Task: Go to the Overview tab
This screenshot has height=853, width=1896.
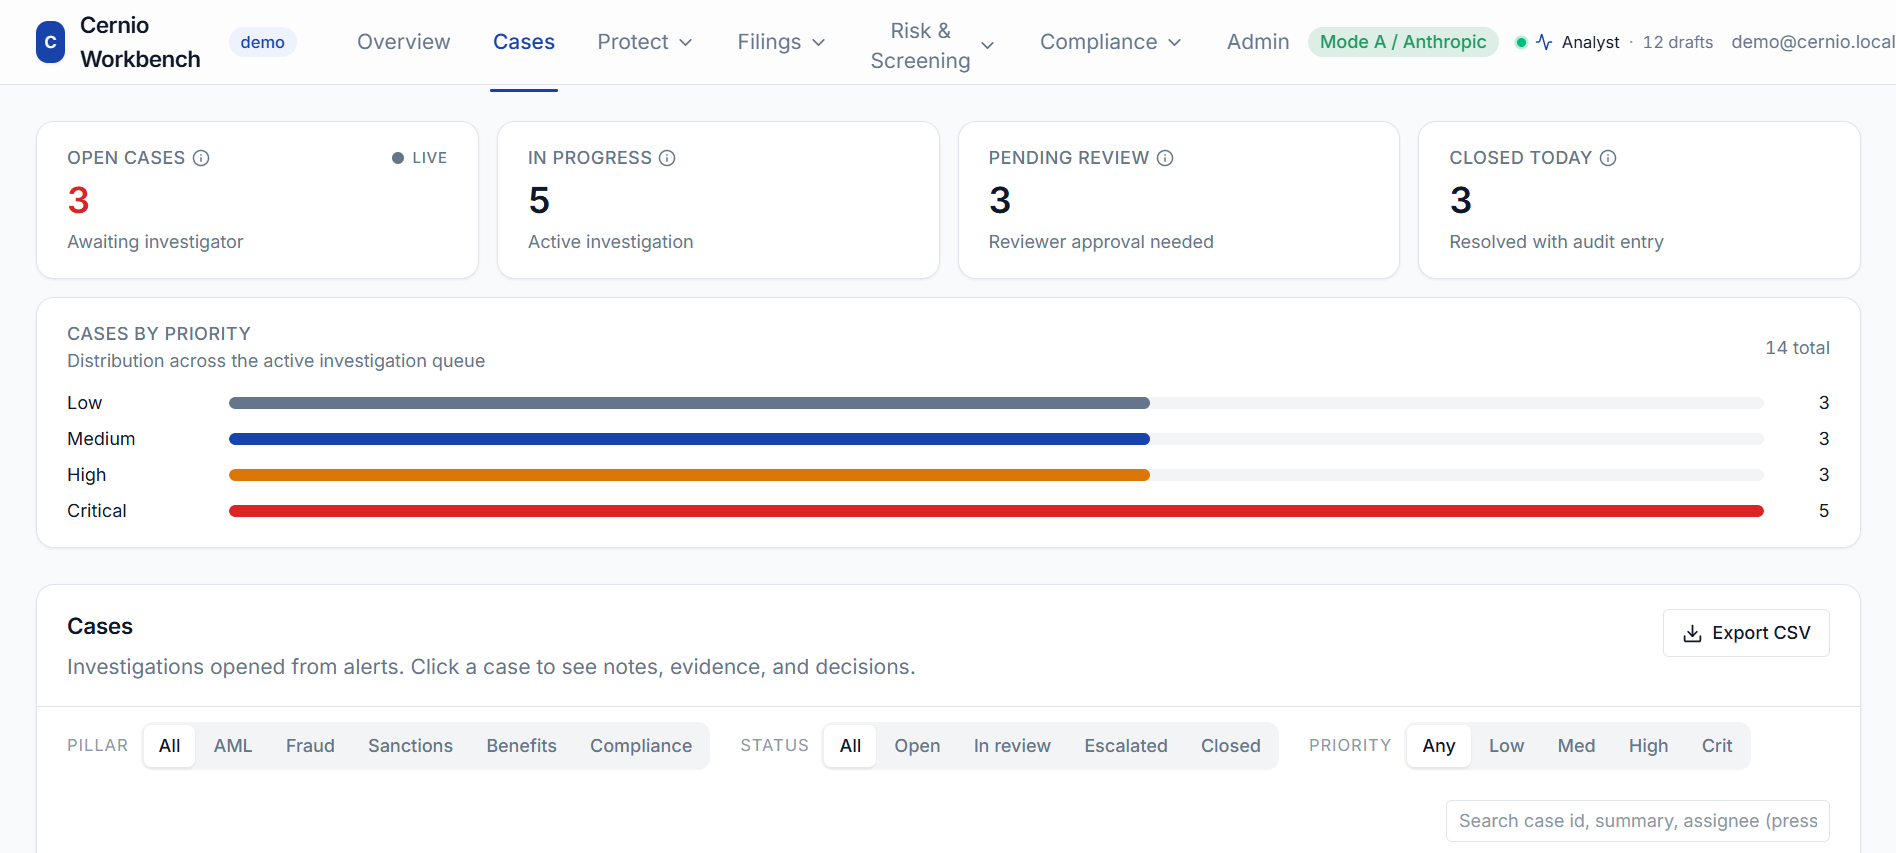Action: coord(404,42)
